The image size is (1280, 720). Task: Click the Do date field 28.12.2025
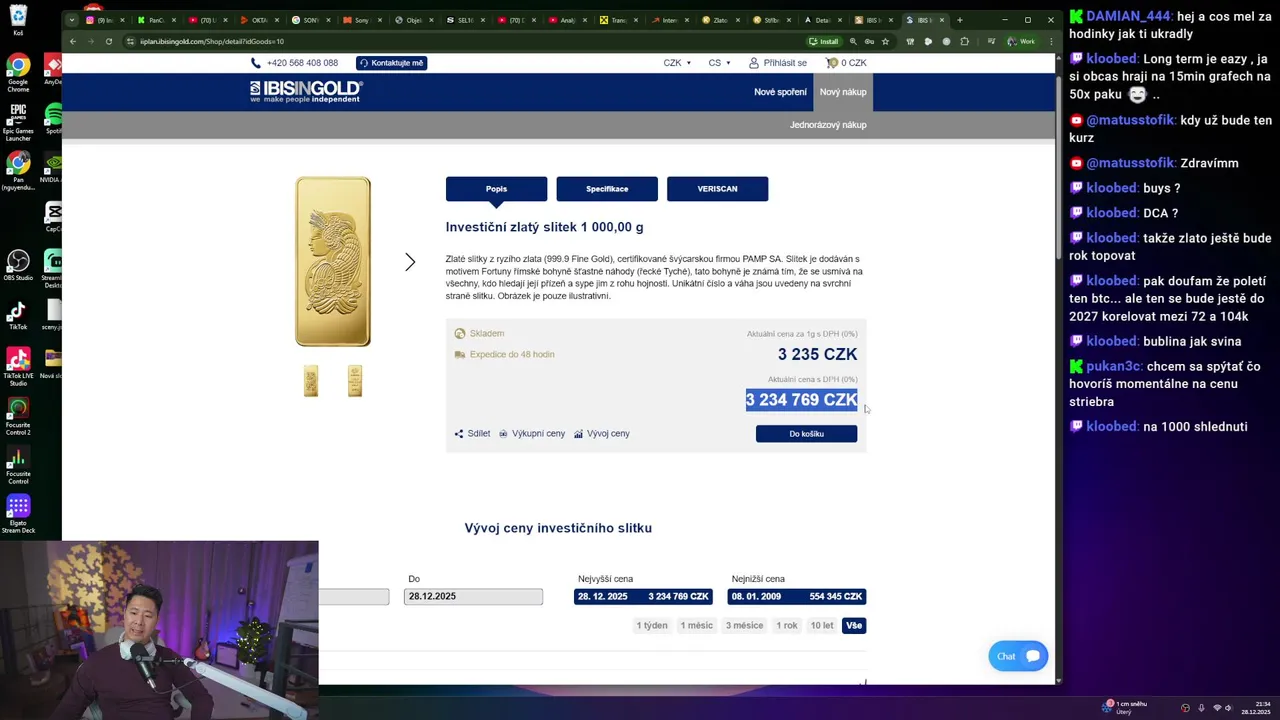click(473, 597)
